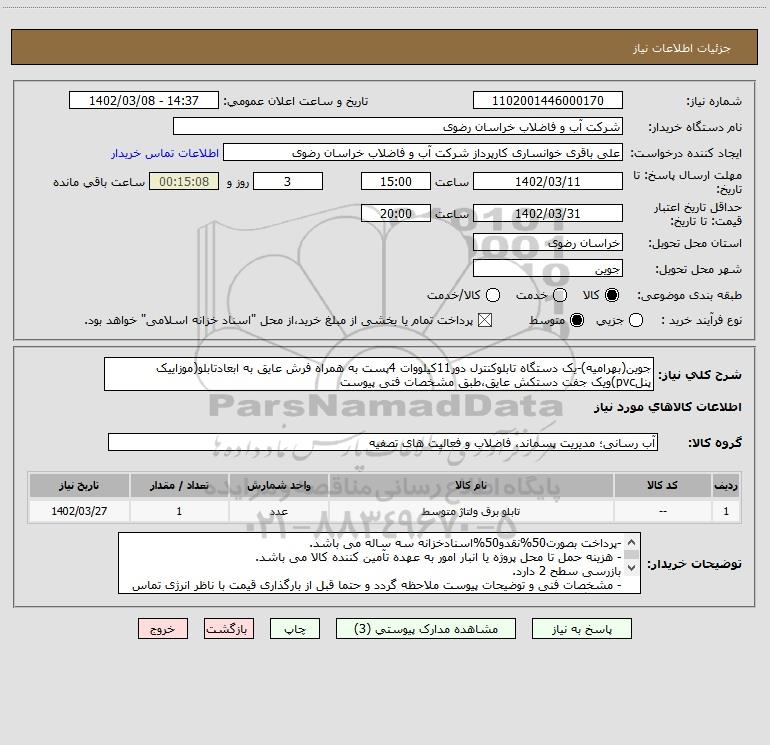Click the تعداد / مقدار column header

(x=179, y=485)
